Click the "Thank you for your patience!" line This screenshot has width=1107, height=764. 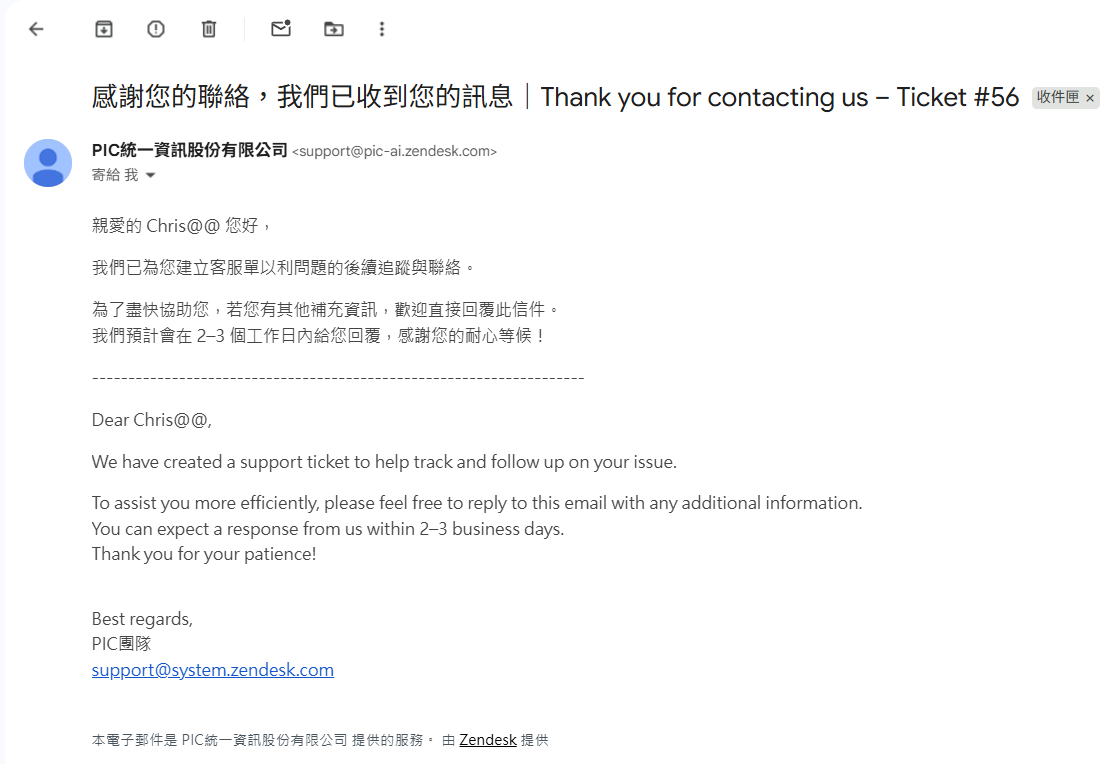(204, 554)
